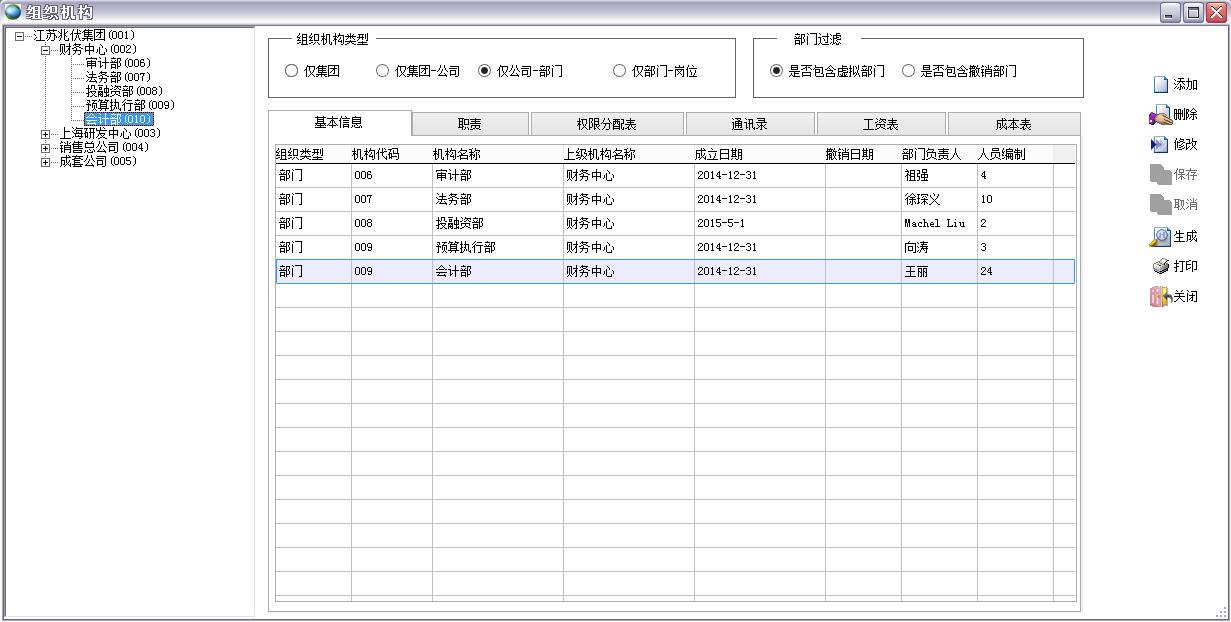Select the 投融资部 row in table
The width and height of the screenshot is (1231, 622).
point(460,223)
